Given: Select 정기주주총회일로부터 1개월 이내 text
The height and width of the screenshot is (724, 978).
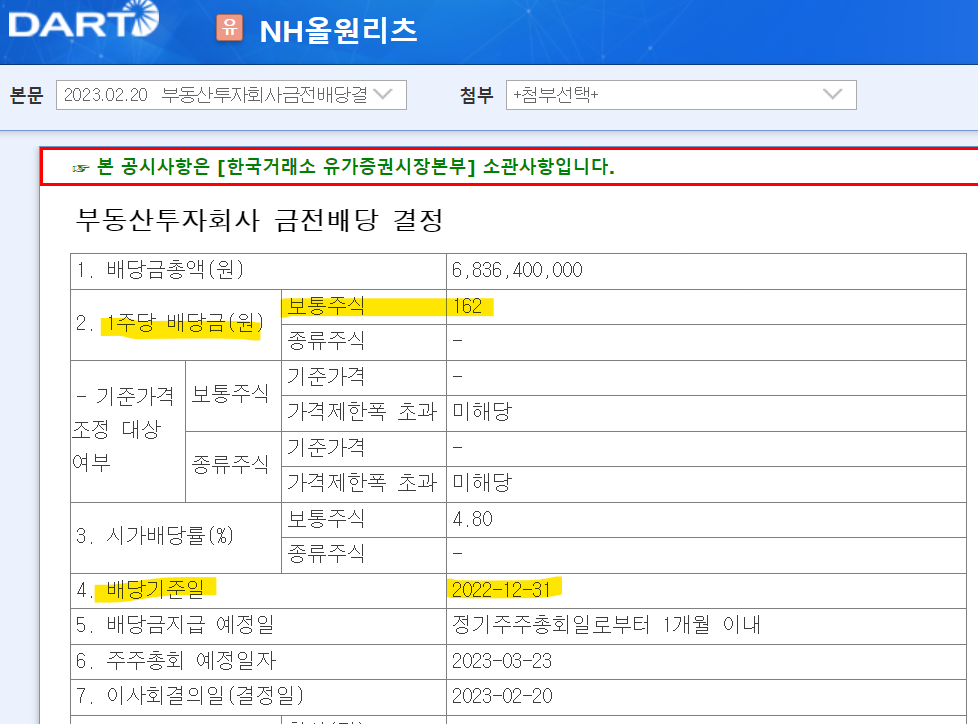Looking at the screenshot, I should (x=606, y=625).
